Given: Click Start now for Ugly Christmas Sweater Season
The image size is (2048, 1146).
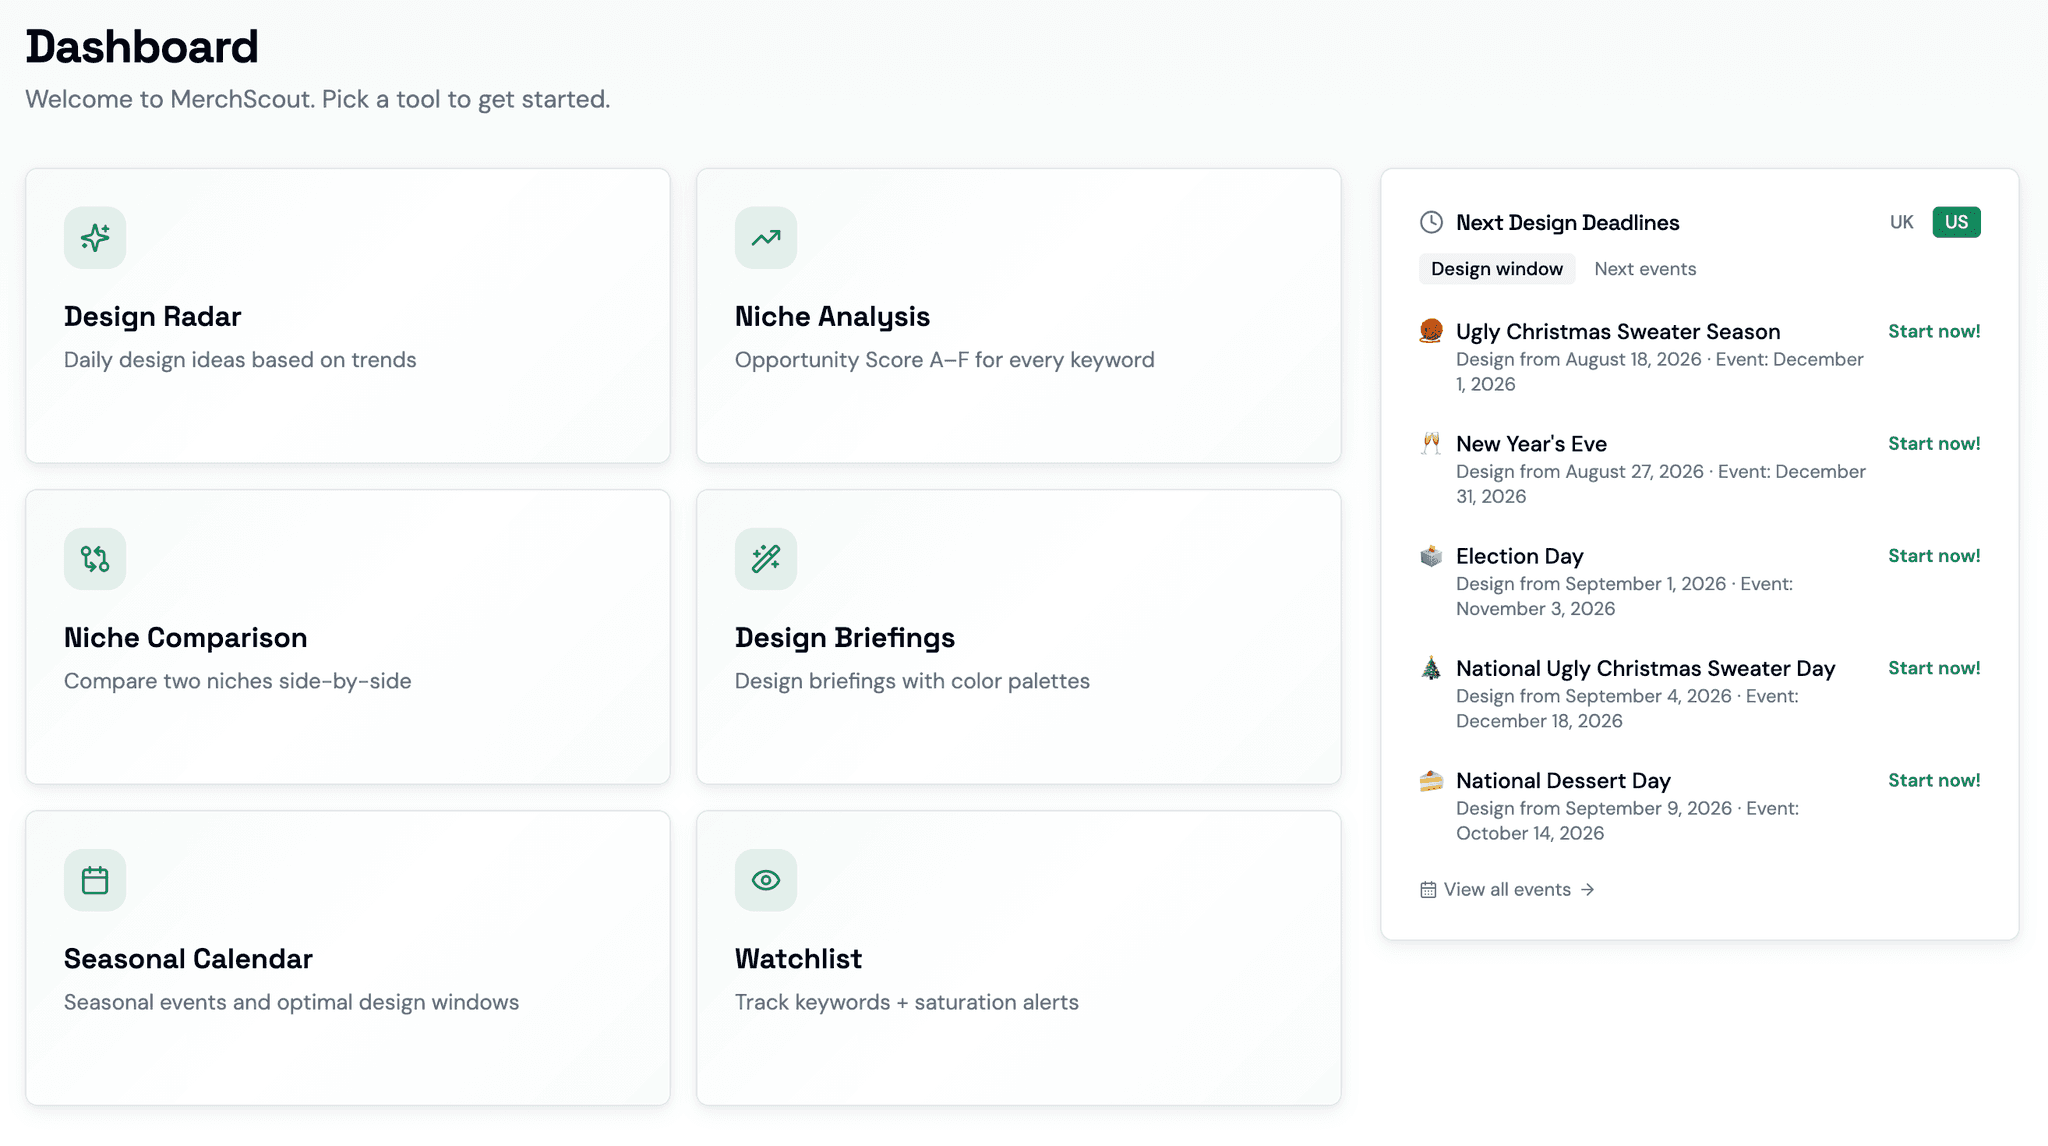Looking at the screenshot, I should [x=1934, y=332].
